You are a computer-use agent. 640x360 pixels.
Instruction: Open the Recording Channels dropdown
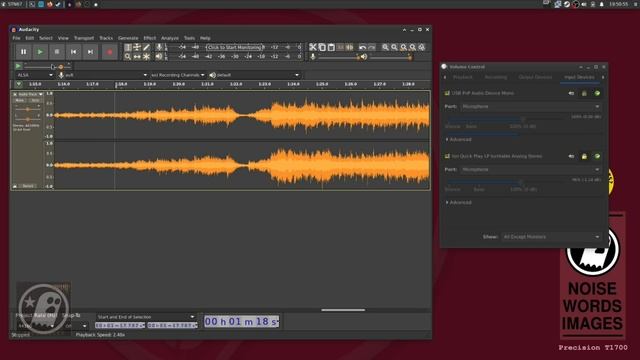(178, 75)
